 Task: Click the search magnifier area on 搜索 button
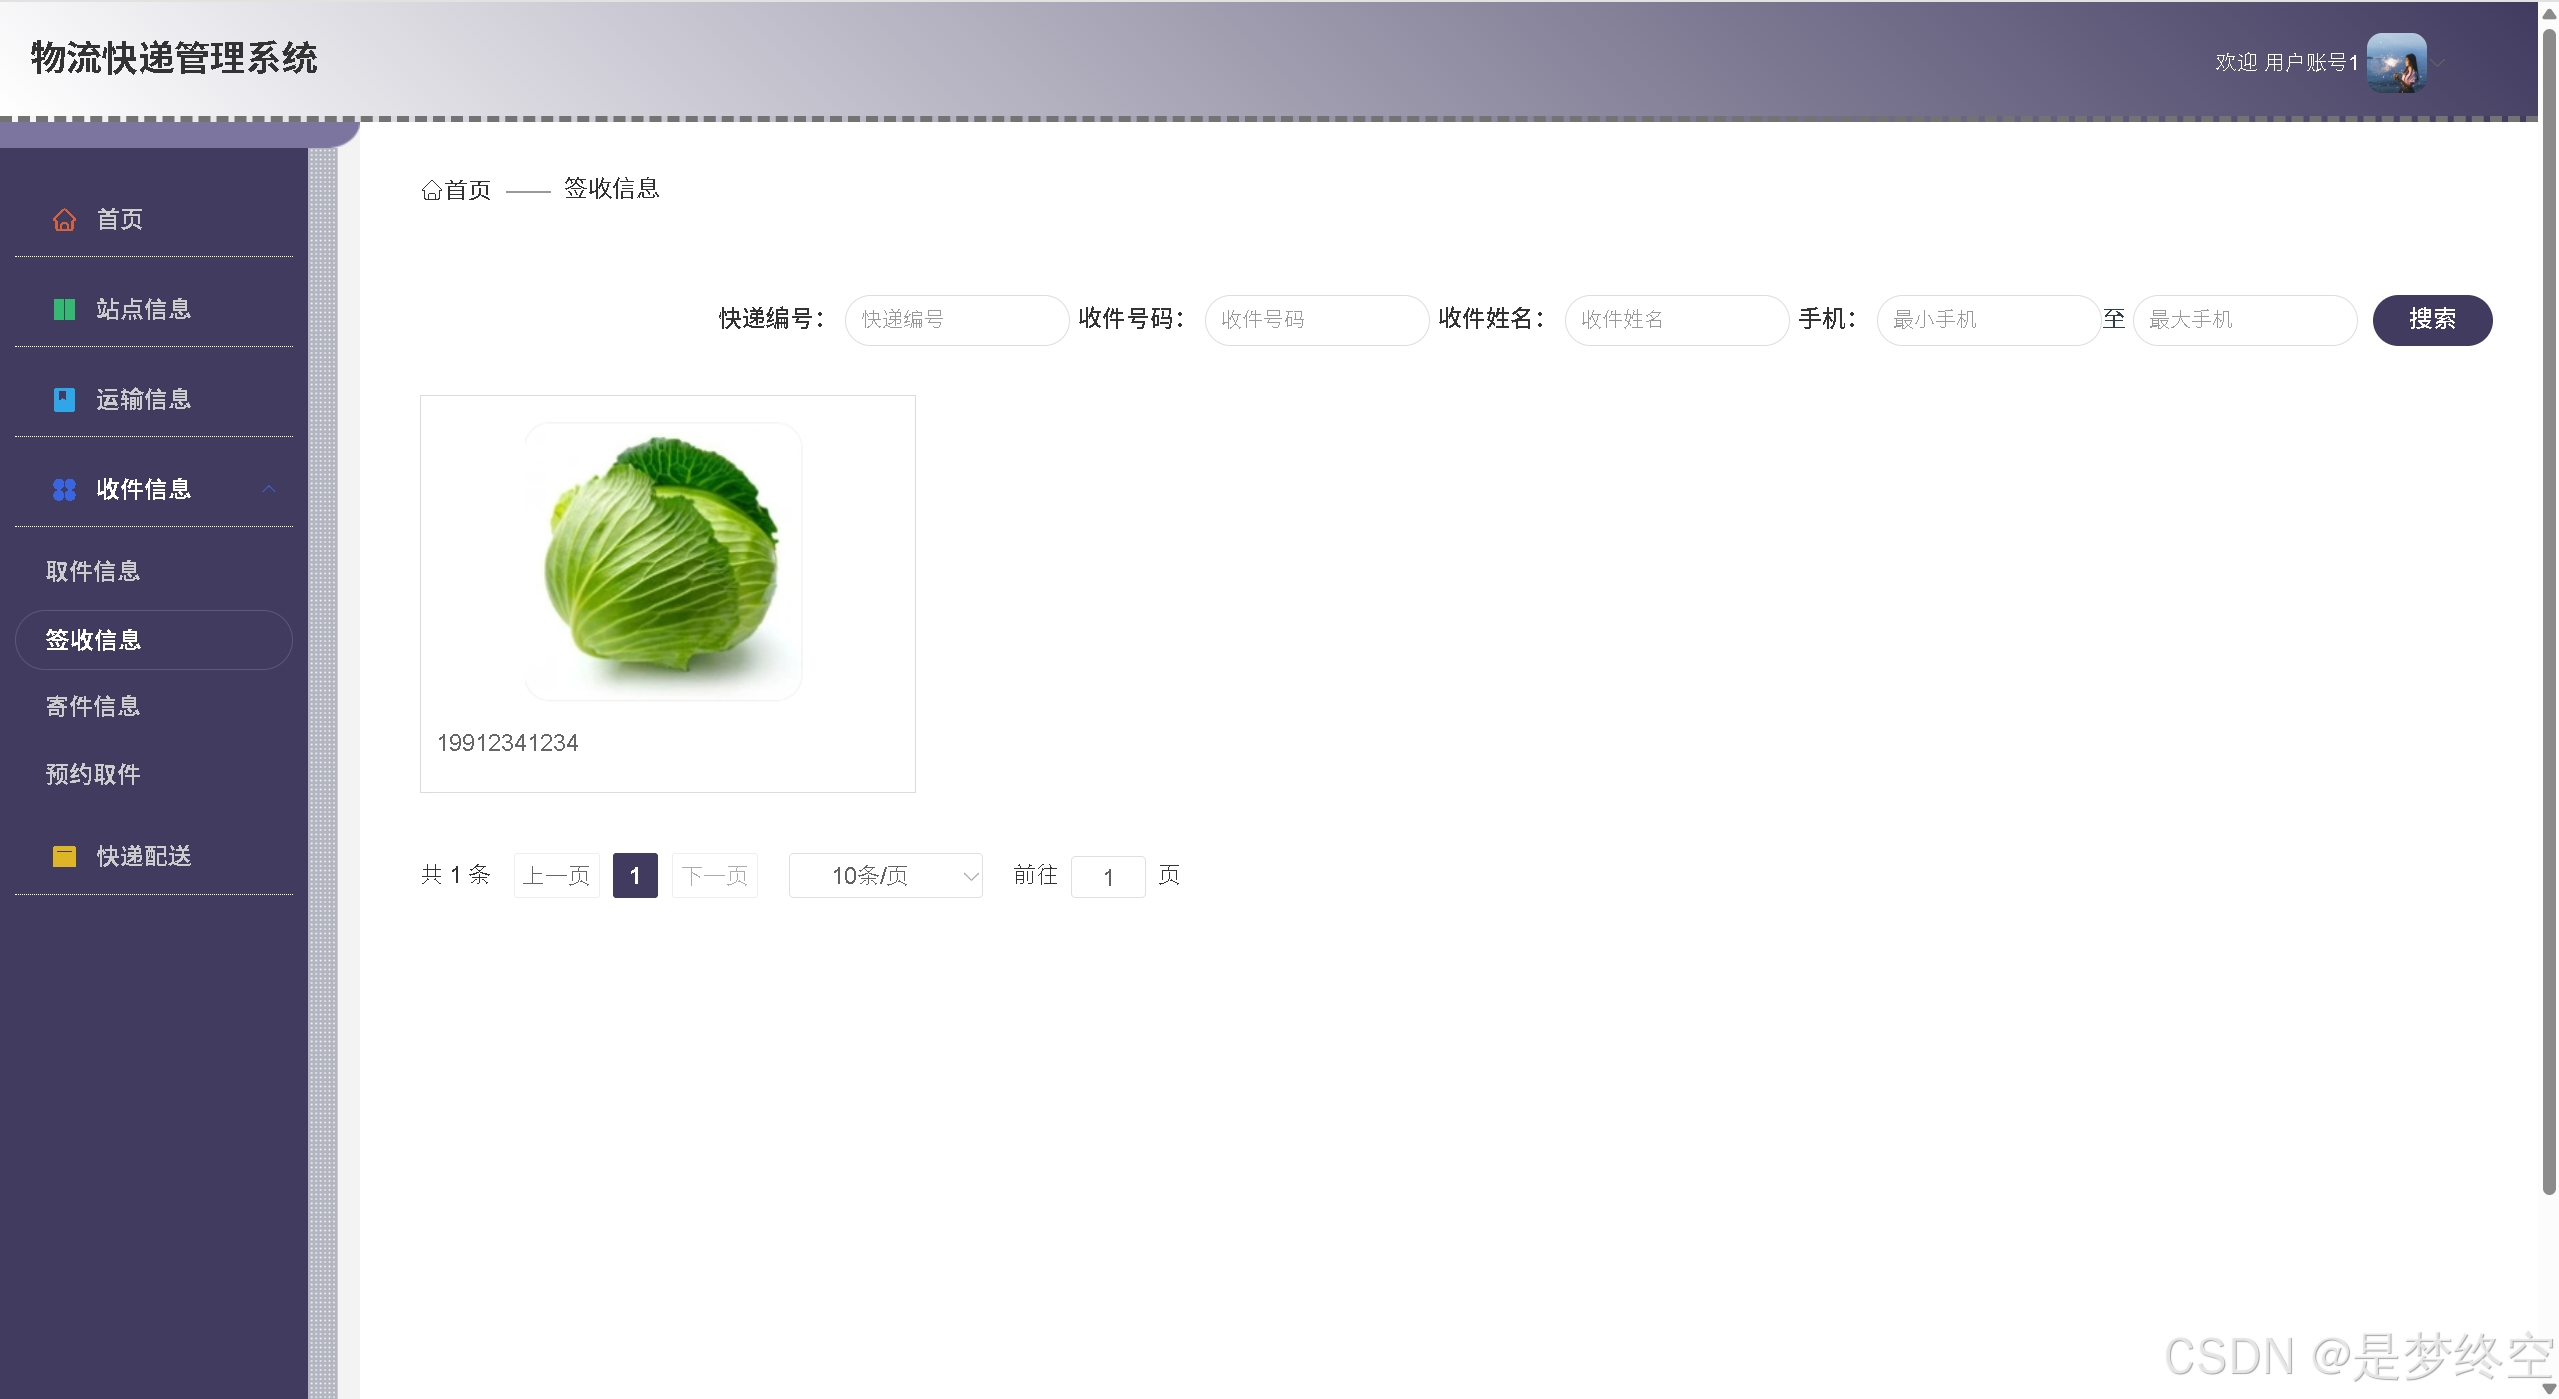(x=2433, y=319)
